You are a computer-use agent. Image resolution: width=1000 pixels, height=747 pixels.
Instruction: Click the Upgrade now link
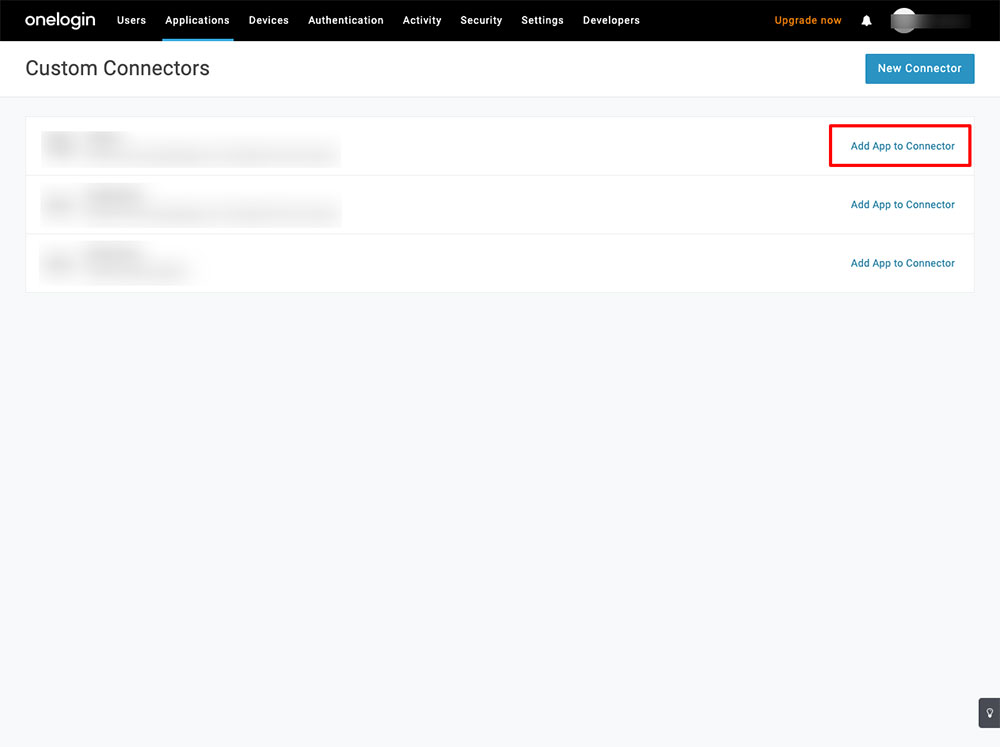(808, 20)
